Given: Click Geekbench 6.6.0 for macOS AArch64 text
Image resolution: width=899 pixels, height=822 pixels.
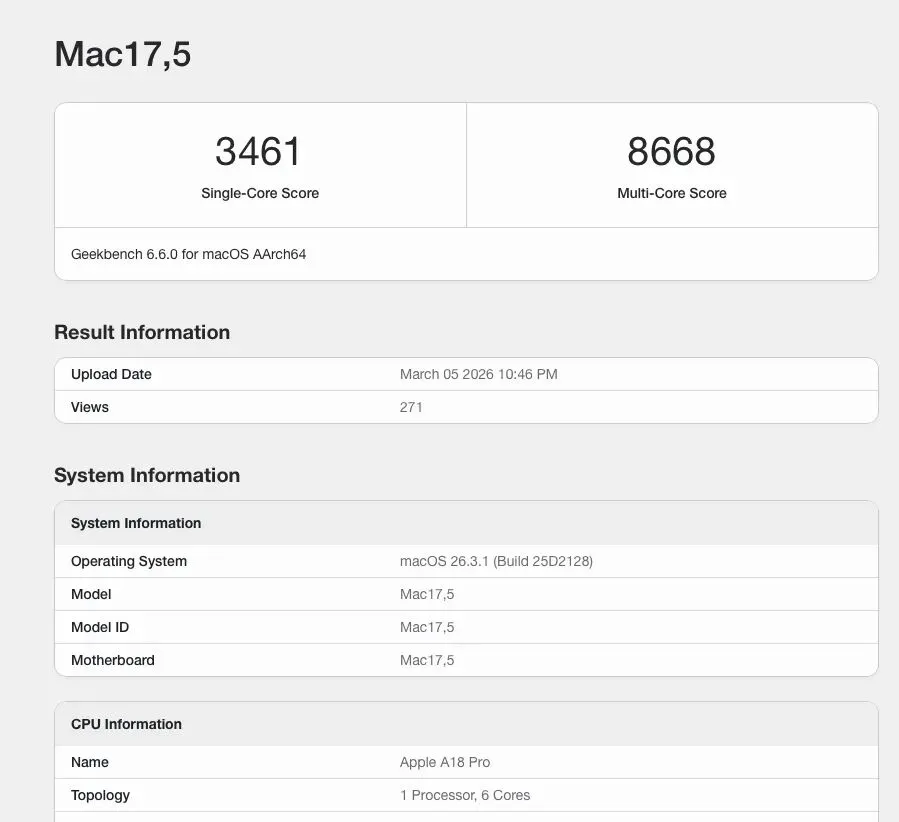Looking at the screenshot, I should click(188, 255).
